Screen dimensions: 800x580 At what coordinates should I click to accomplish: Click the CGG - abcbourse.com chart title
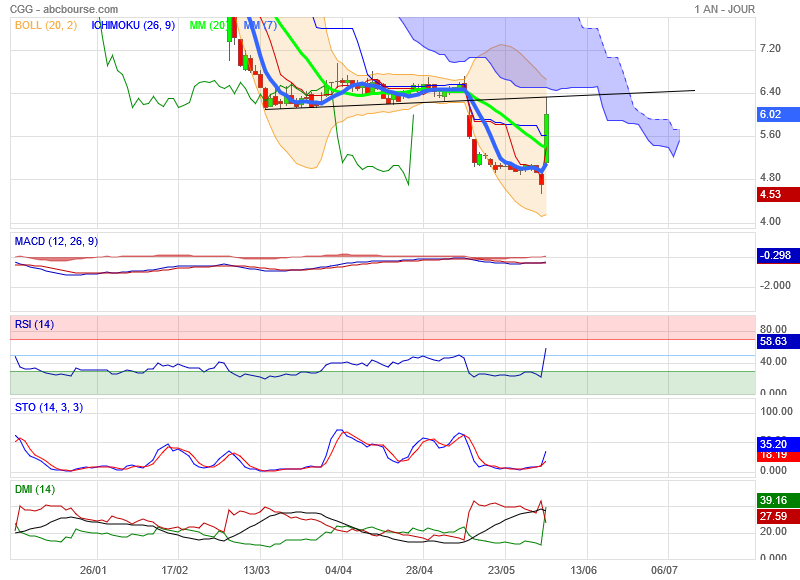(64, 9)
